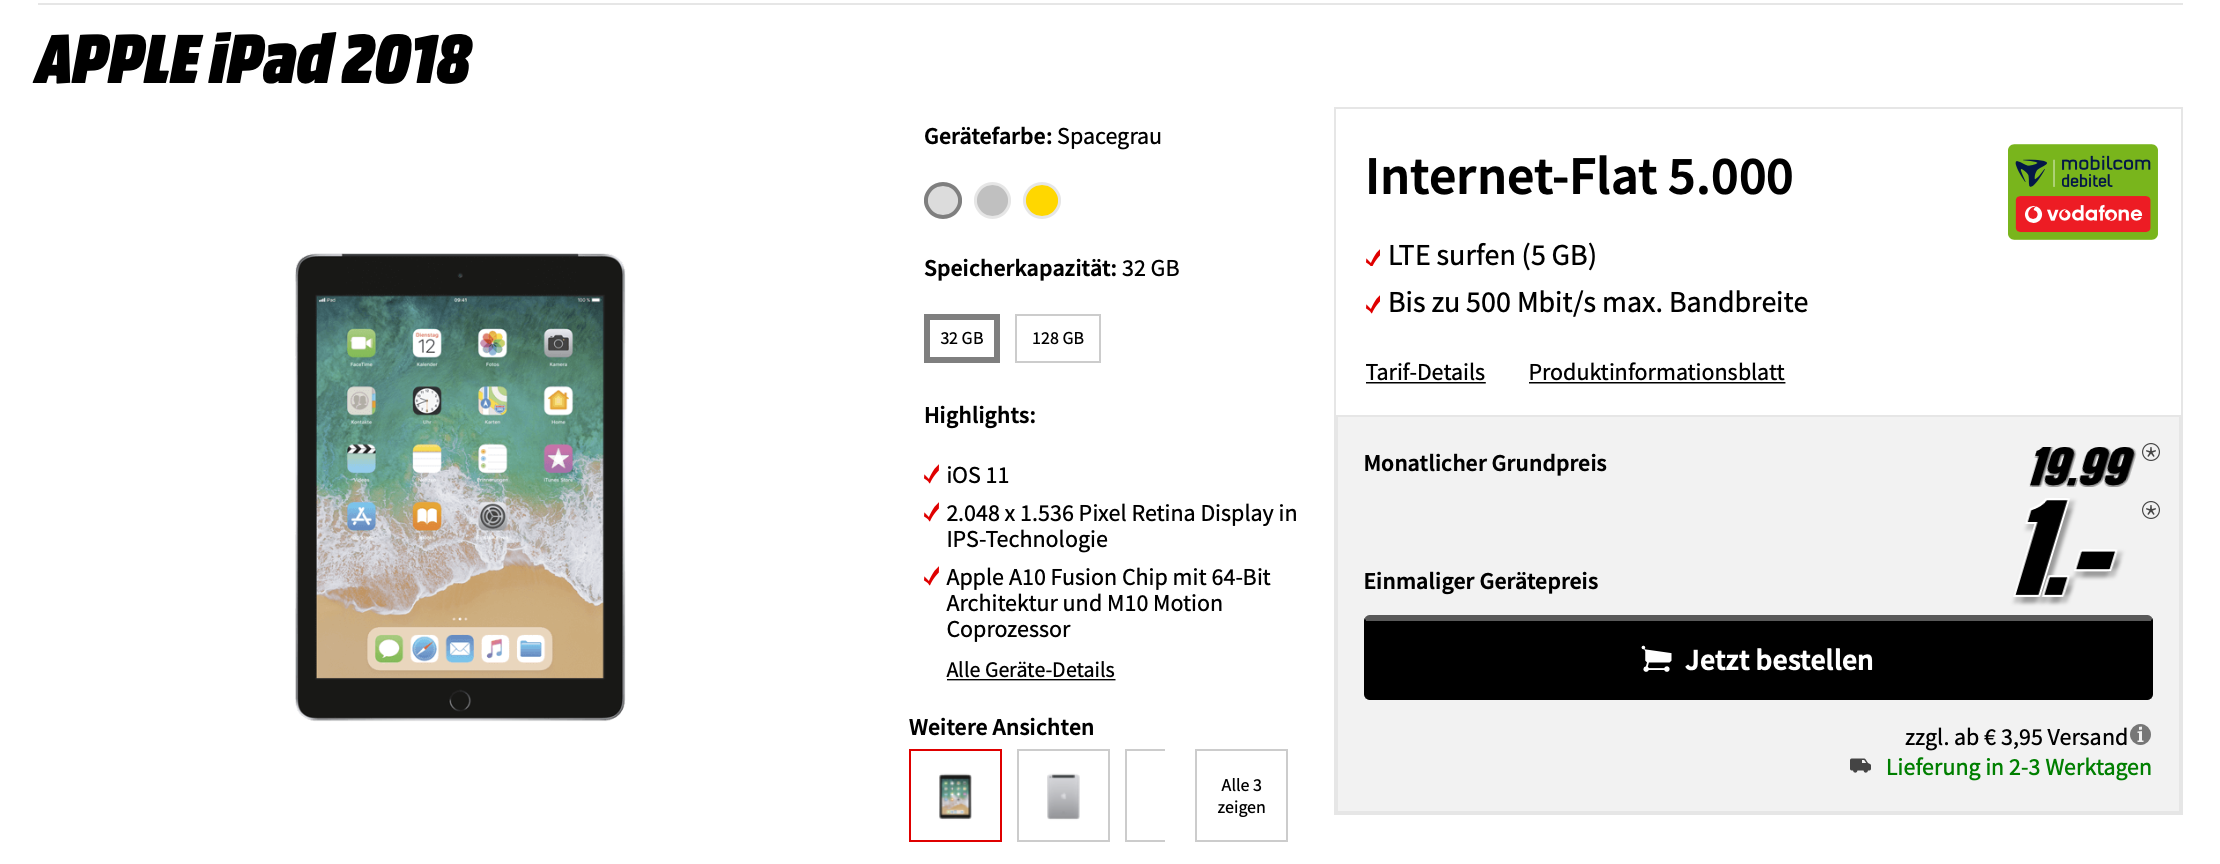The width and height of the screenshot is (2220, 864).
Task: Click the mobilcom debitel Vodafone logo
Action: 2082,191
